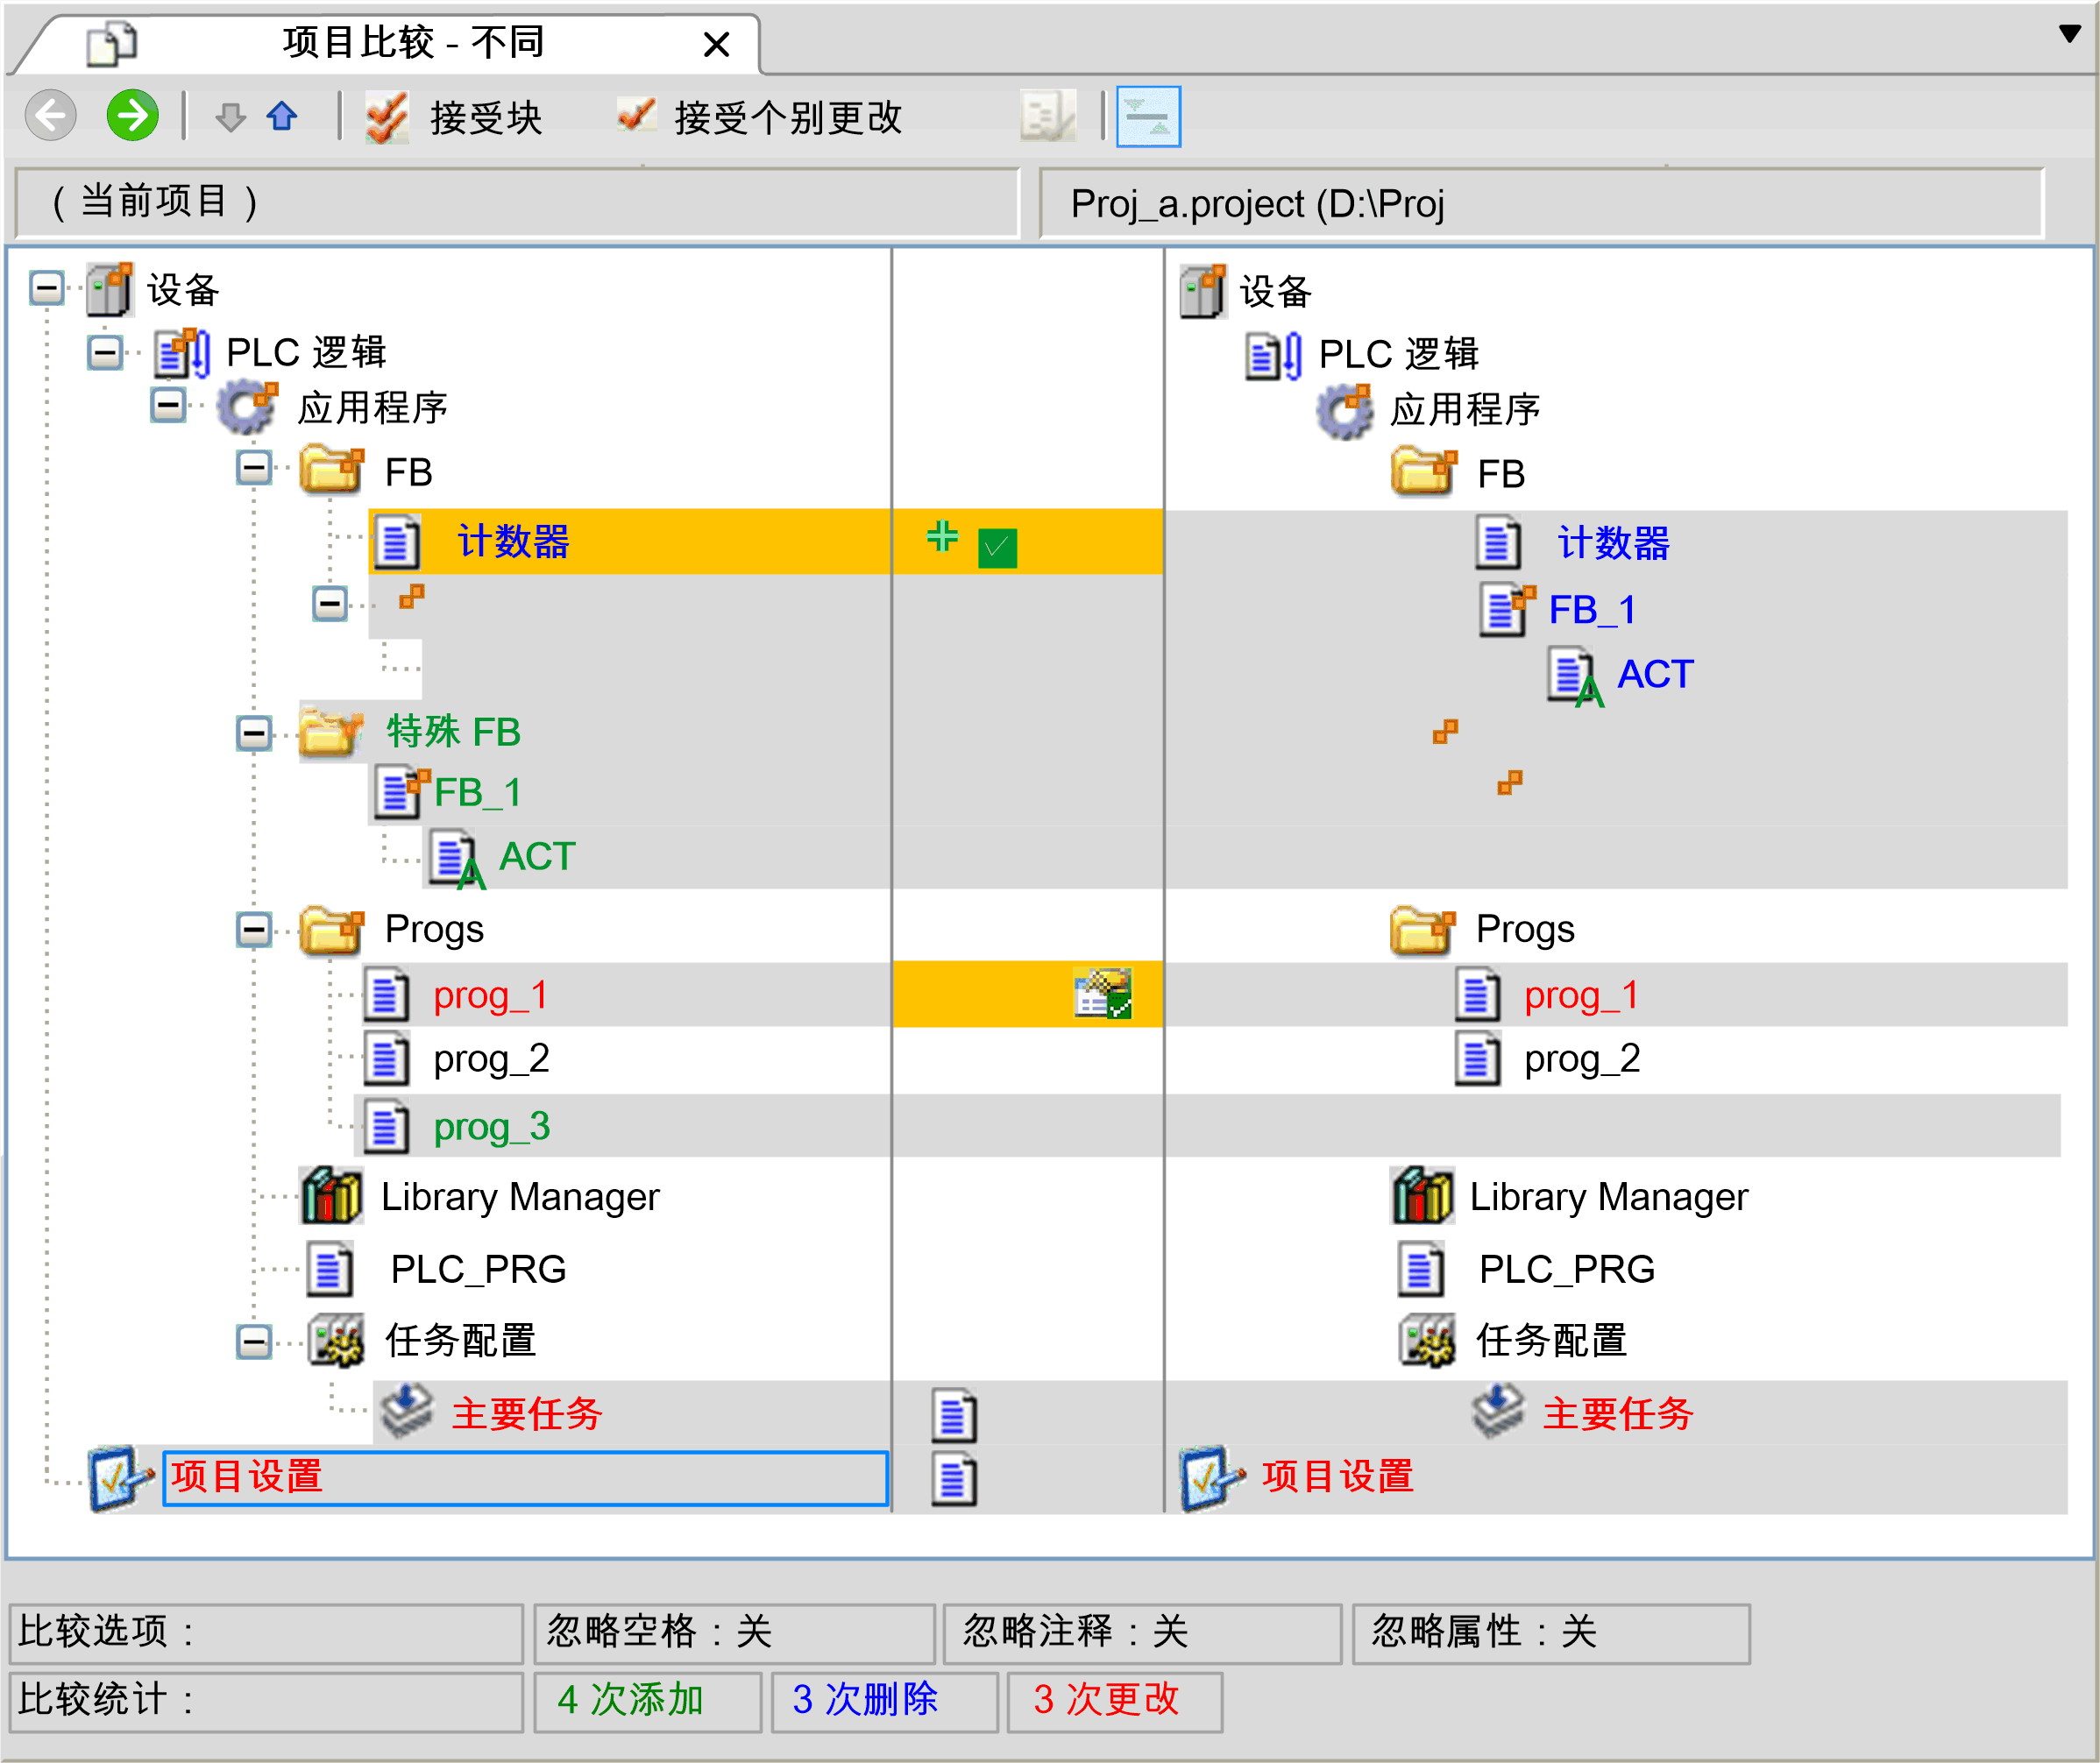2100x1763 pixels.
Task: Select green prog_3 in the left tree
Action: [492, 1127]
